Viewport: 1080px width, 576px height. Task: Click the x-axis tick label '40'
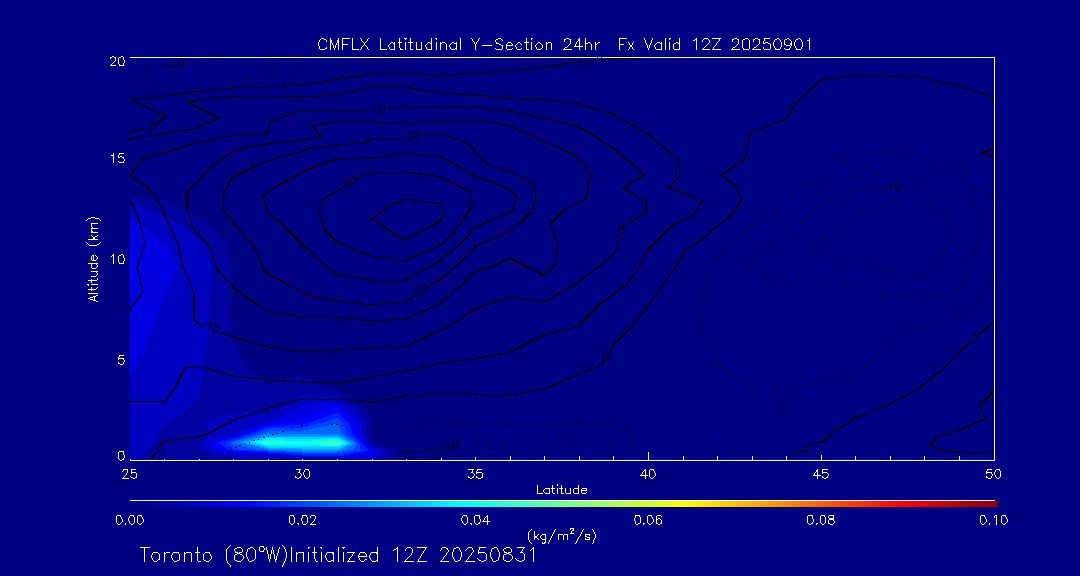tap(647, 474)
